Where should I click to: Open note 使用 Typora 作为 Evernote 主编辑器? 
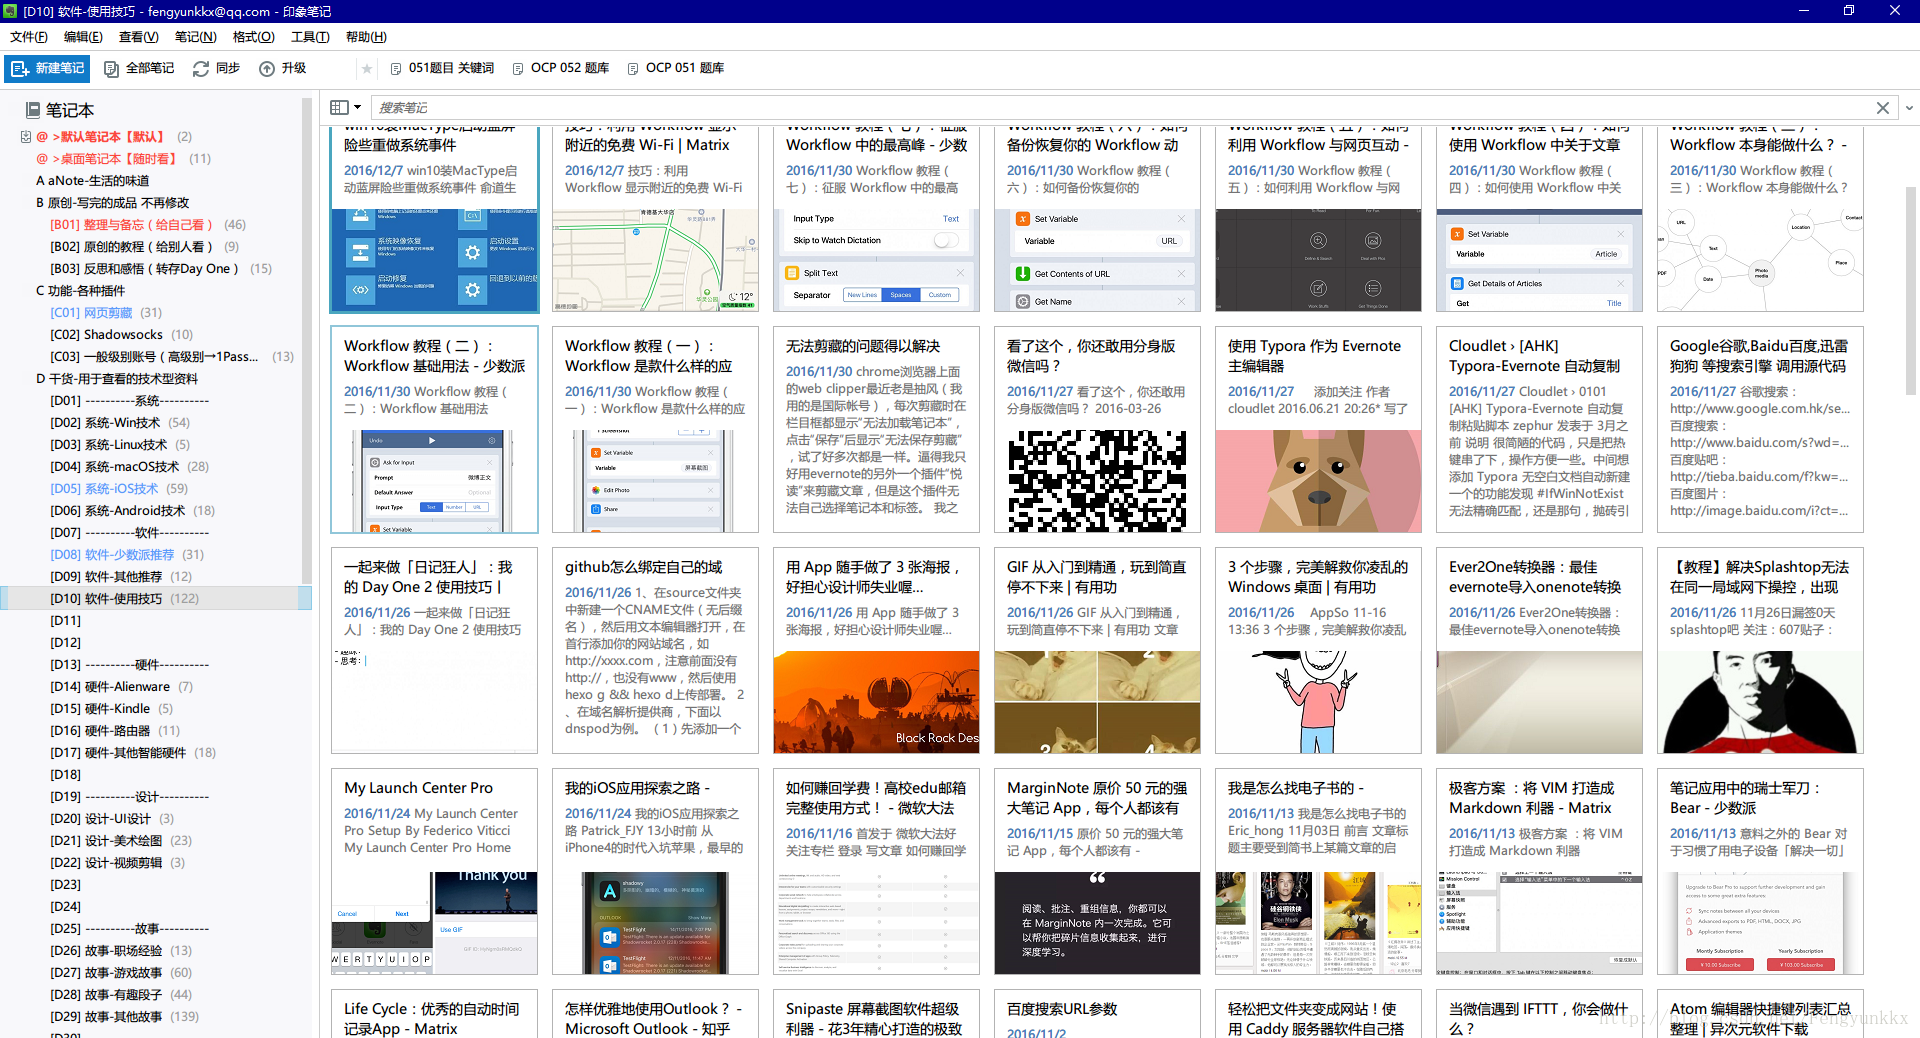(1318, 429)
